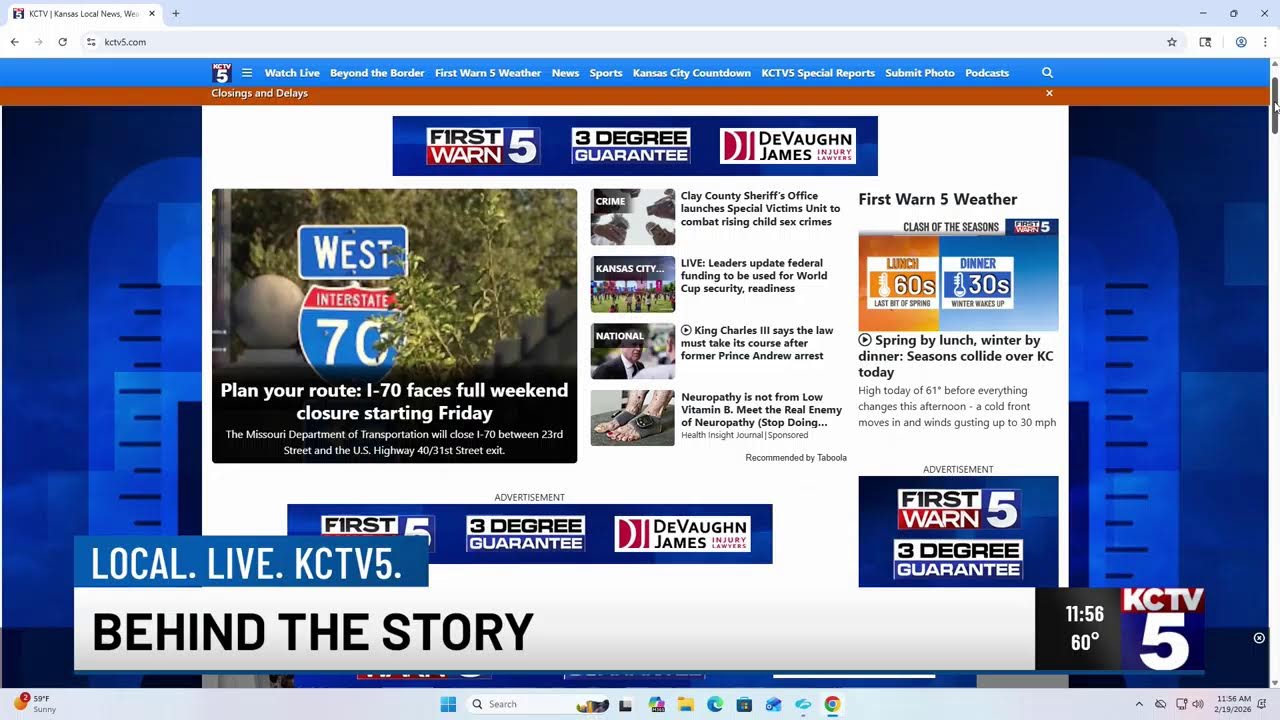Open the Task View taskbar icon
Screen dimensions: 1280x720
tap(626, 704)
